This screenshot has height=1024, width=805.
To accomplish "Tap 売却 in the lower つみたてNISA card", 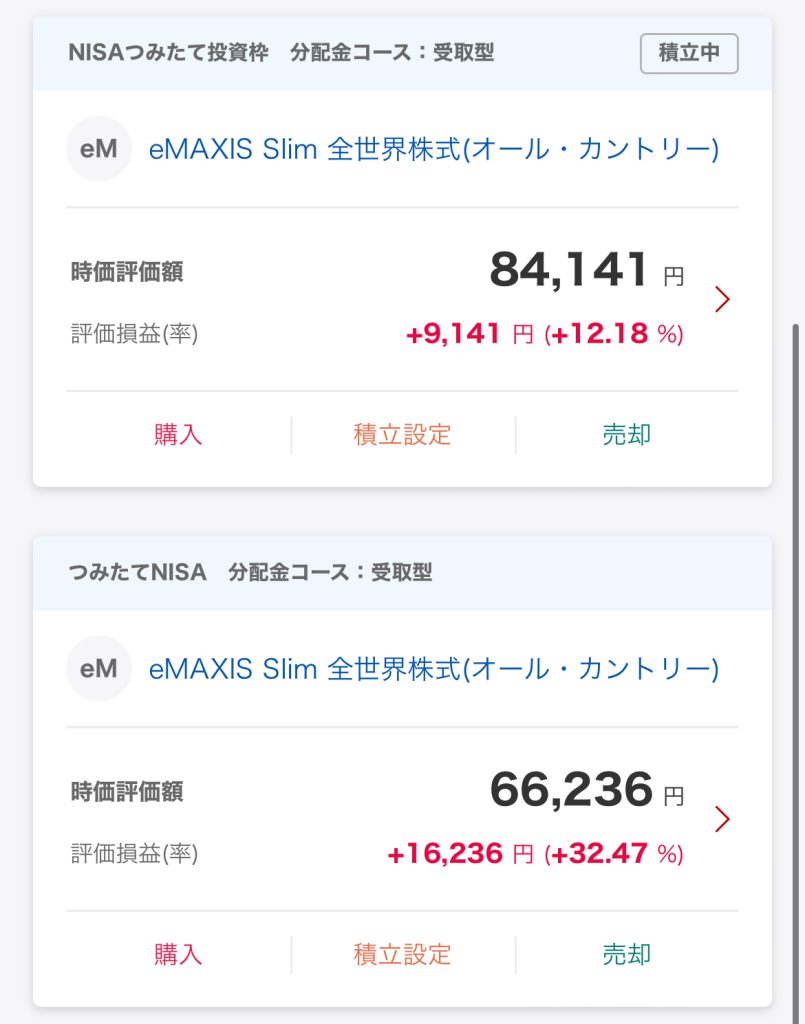I will coord(627,954).
